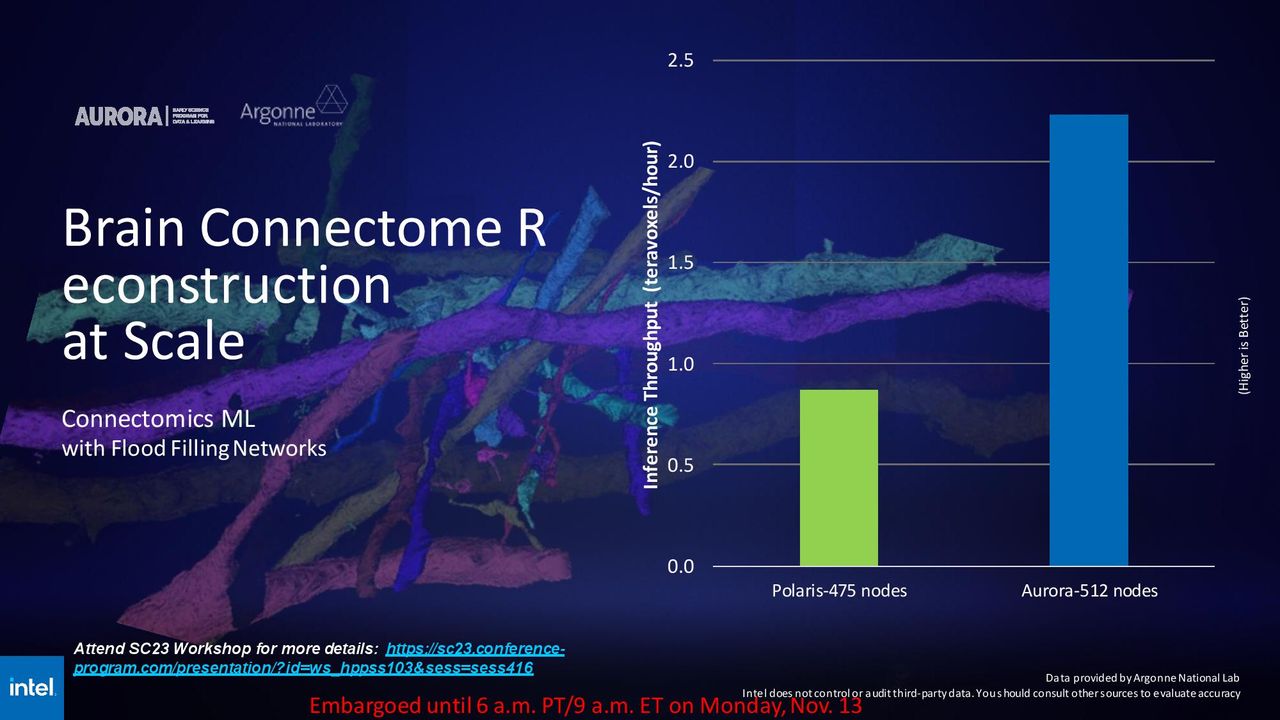
Task: Click the "Brain Connectome R" title line
Action: click(x=305, y=229)
